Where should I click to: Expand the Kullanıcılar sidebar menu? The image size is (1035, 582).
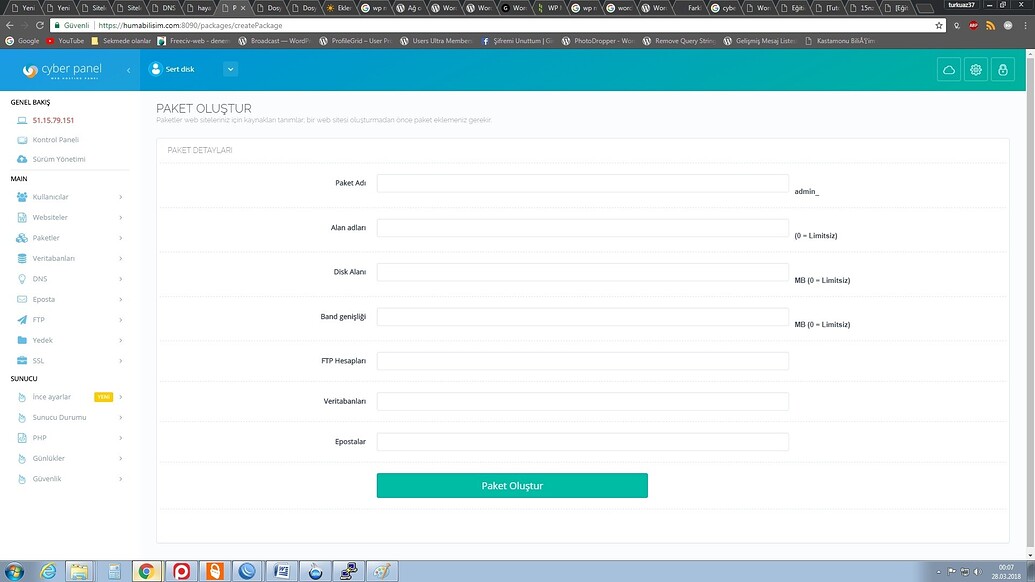tap(68, 197)
